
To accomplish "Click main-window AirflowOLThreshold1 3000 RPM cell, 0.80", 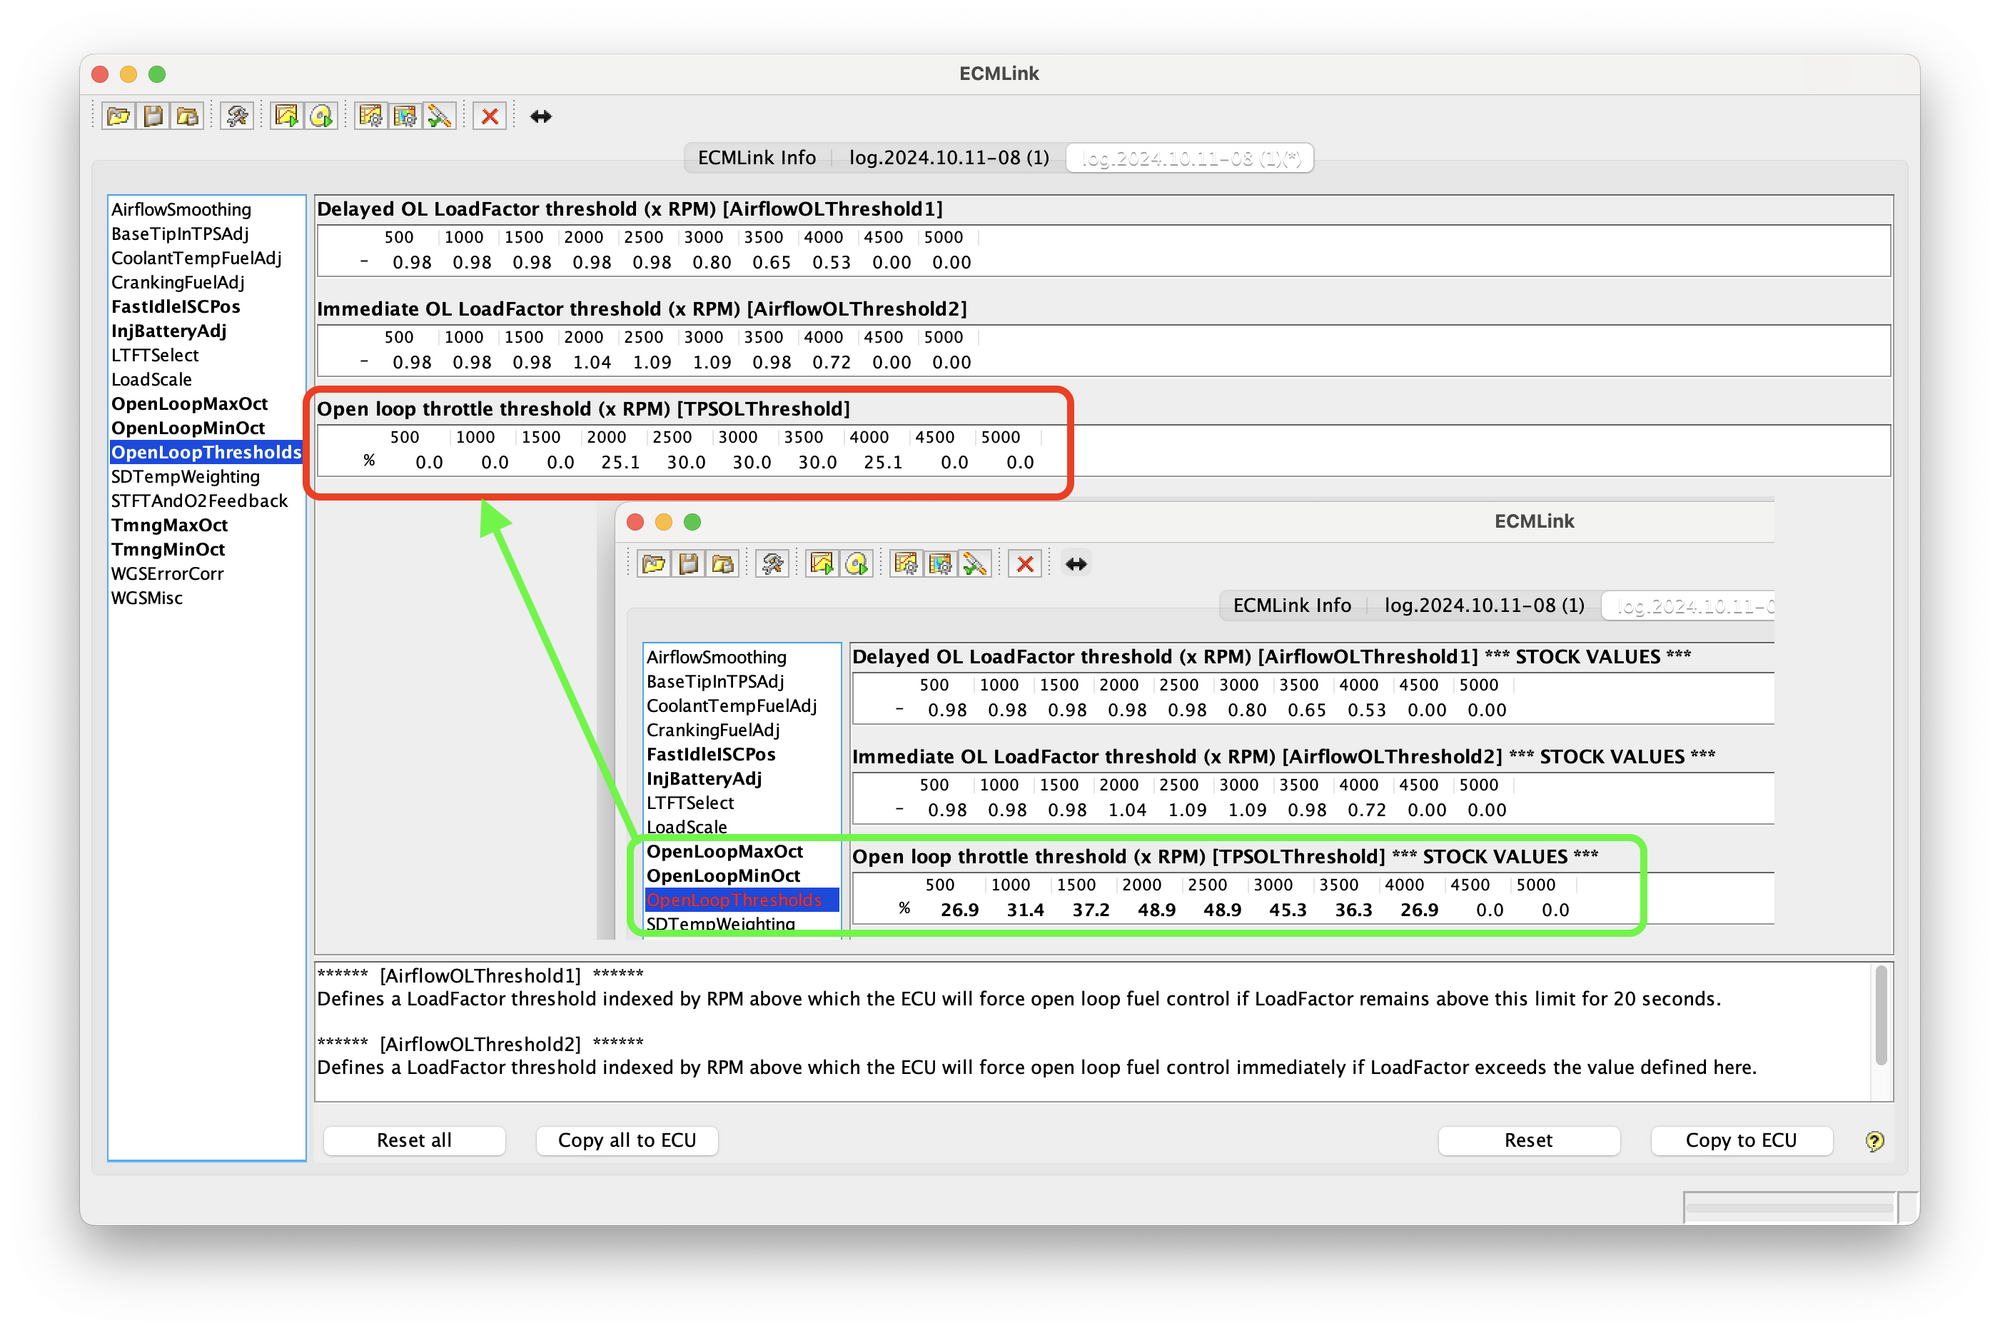I will pyautogui.click(x=711, y=263).
